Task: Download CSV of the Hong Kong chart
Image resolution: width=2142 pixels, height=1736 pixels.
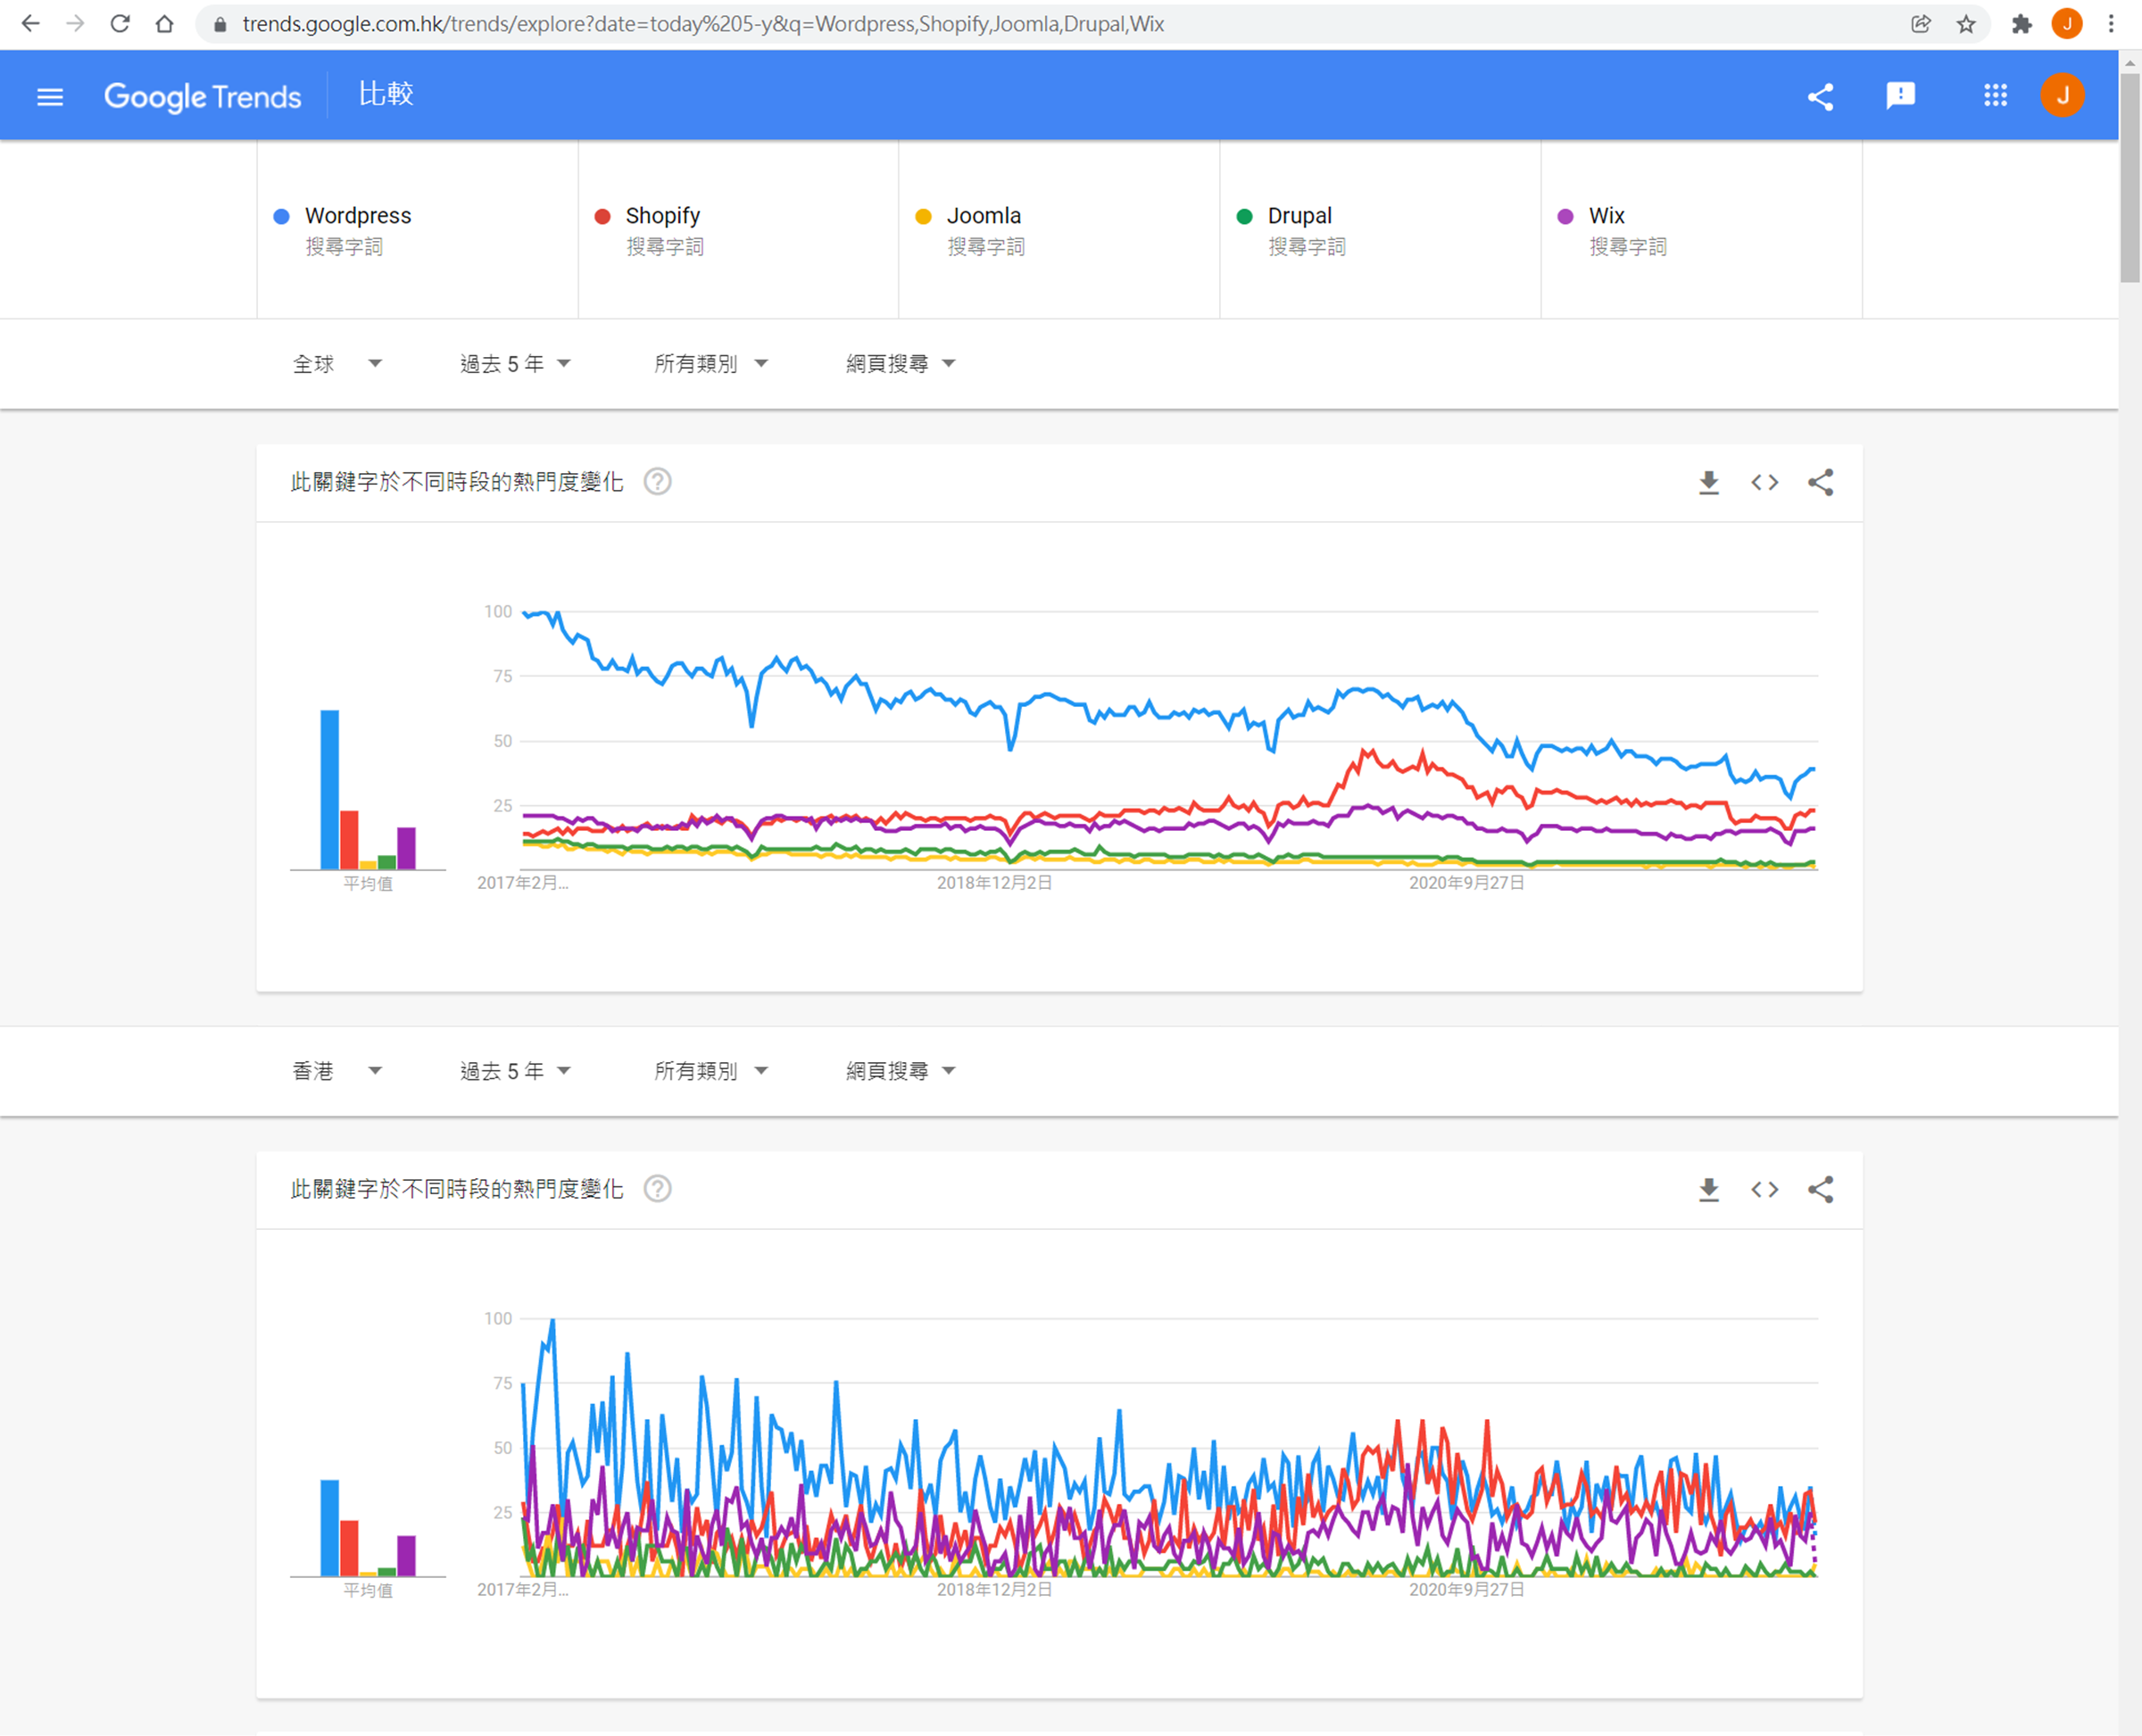Action: click(1709, 1190)
